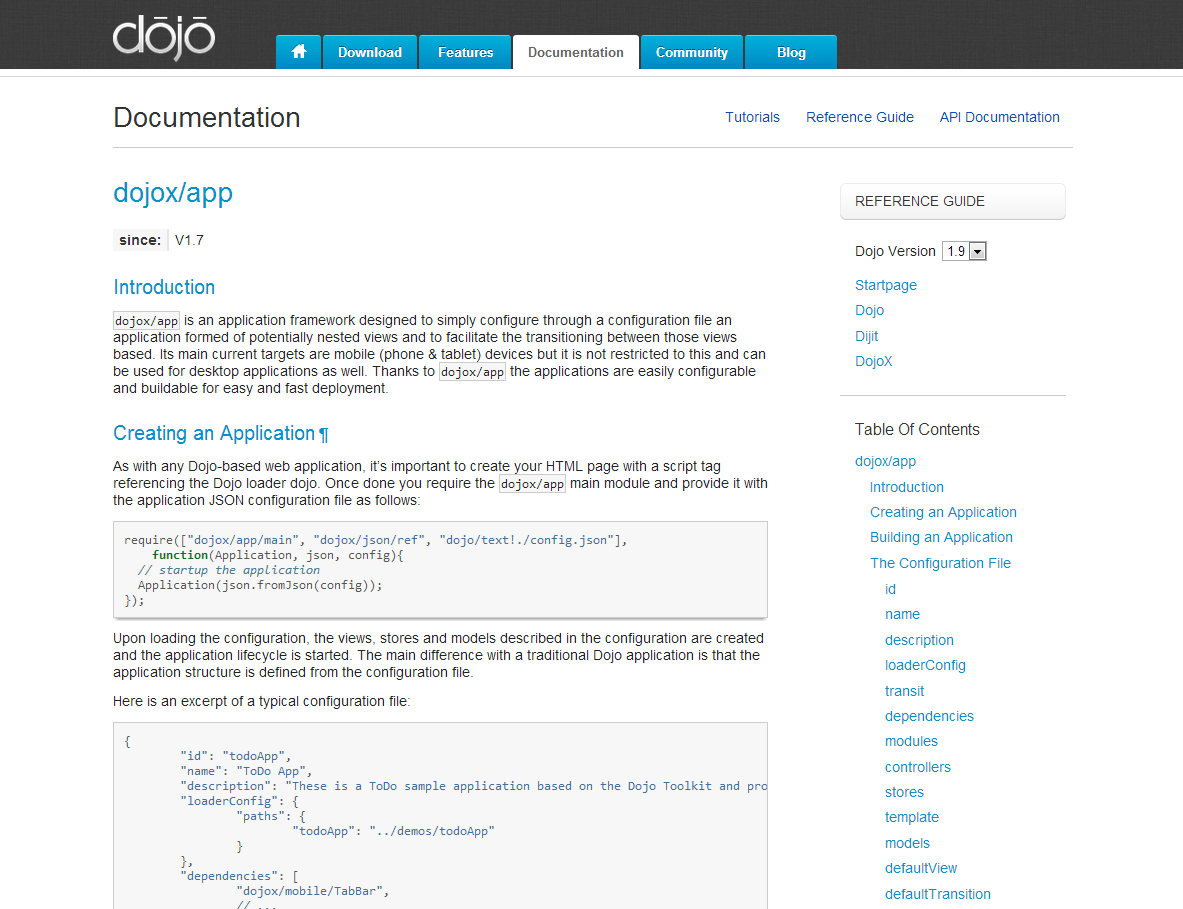The image size is (1183, 909).
Task: Select dependencies in table of contents
Action: click(x=929, y=716)
